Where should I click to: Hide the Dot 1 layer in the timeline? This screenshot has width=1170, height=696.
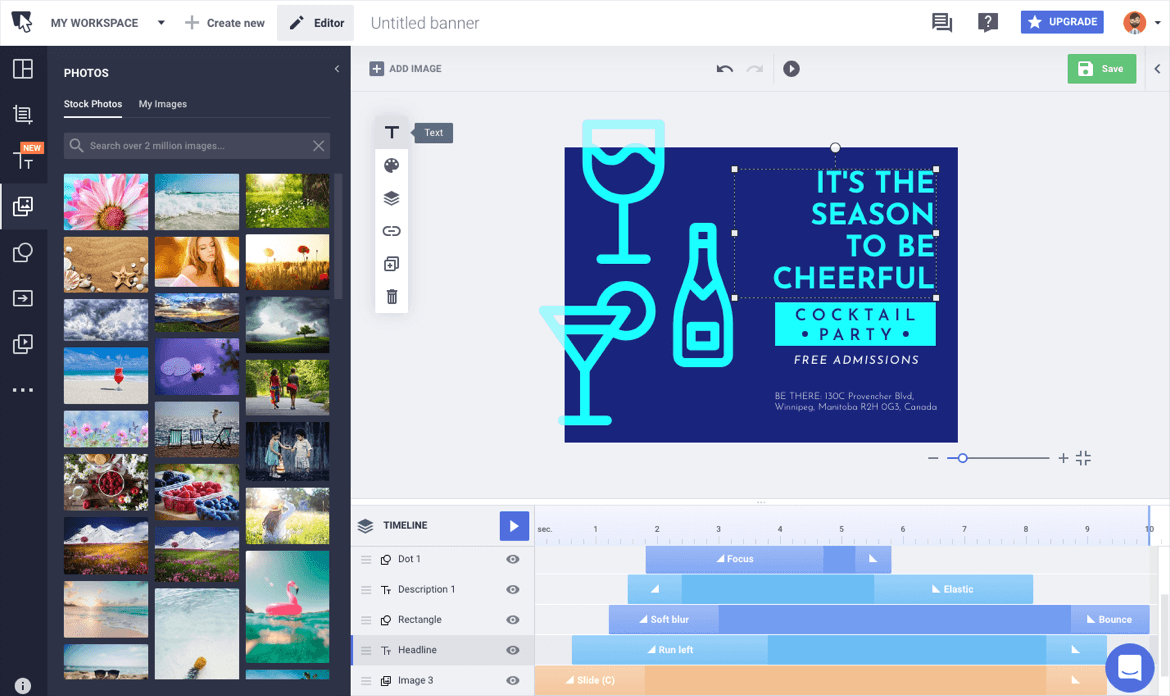coord(513,559)
